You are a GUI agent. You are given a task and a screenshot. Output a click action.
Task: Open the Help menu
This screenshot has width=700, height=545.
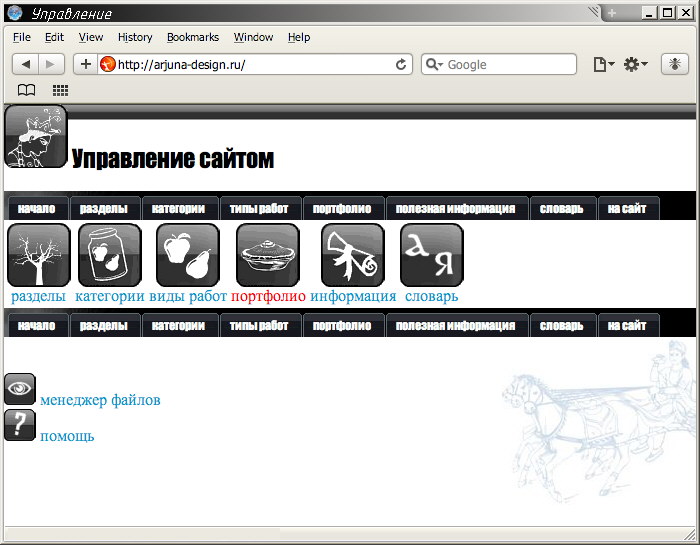[x=299, y=37]
